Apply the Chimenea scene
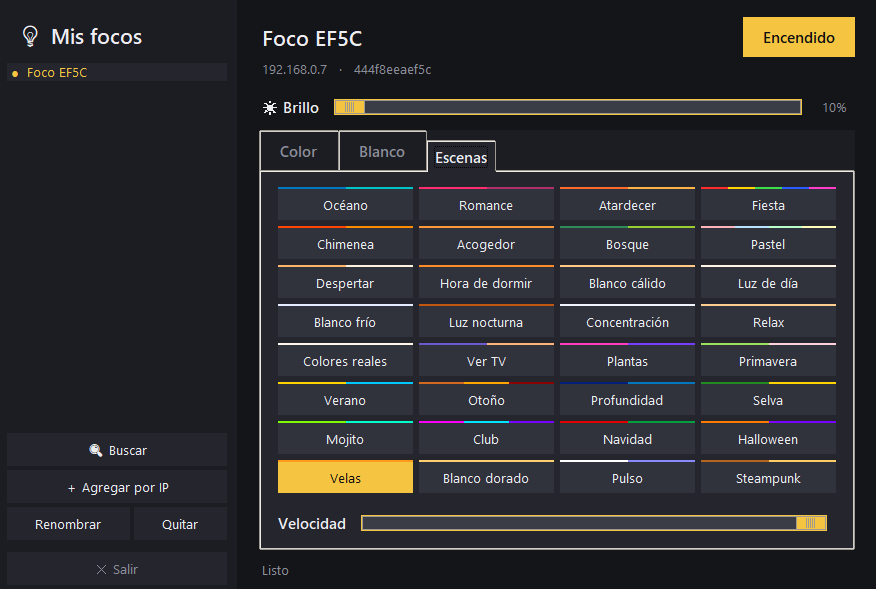 345,243
